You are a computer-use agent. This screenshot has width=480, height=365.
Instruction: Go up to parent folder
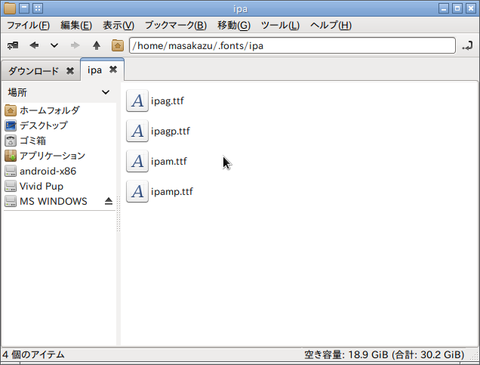pos(96,45)
